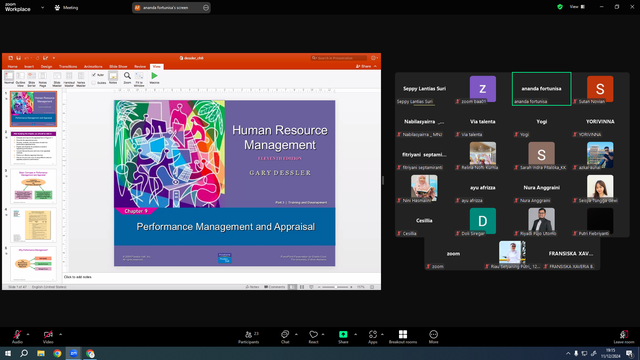Expand React options arrow

click(323, 334)
